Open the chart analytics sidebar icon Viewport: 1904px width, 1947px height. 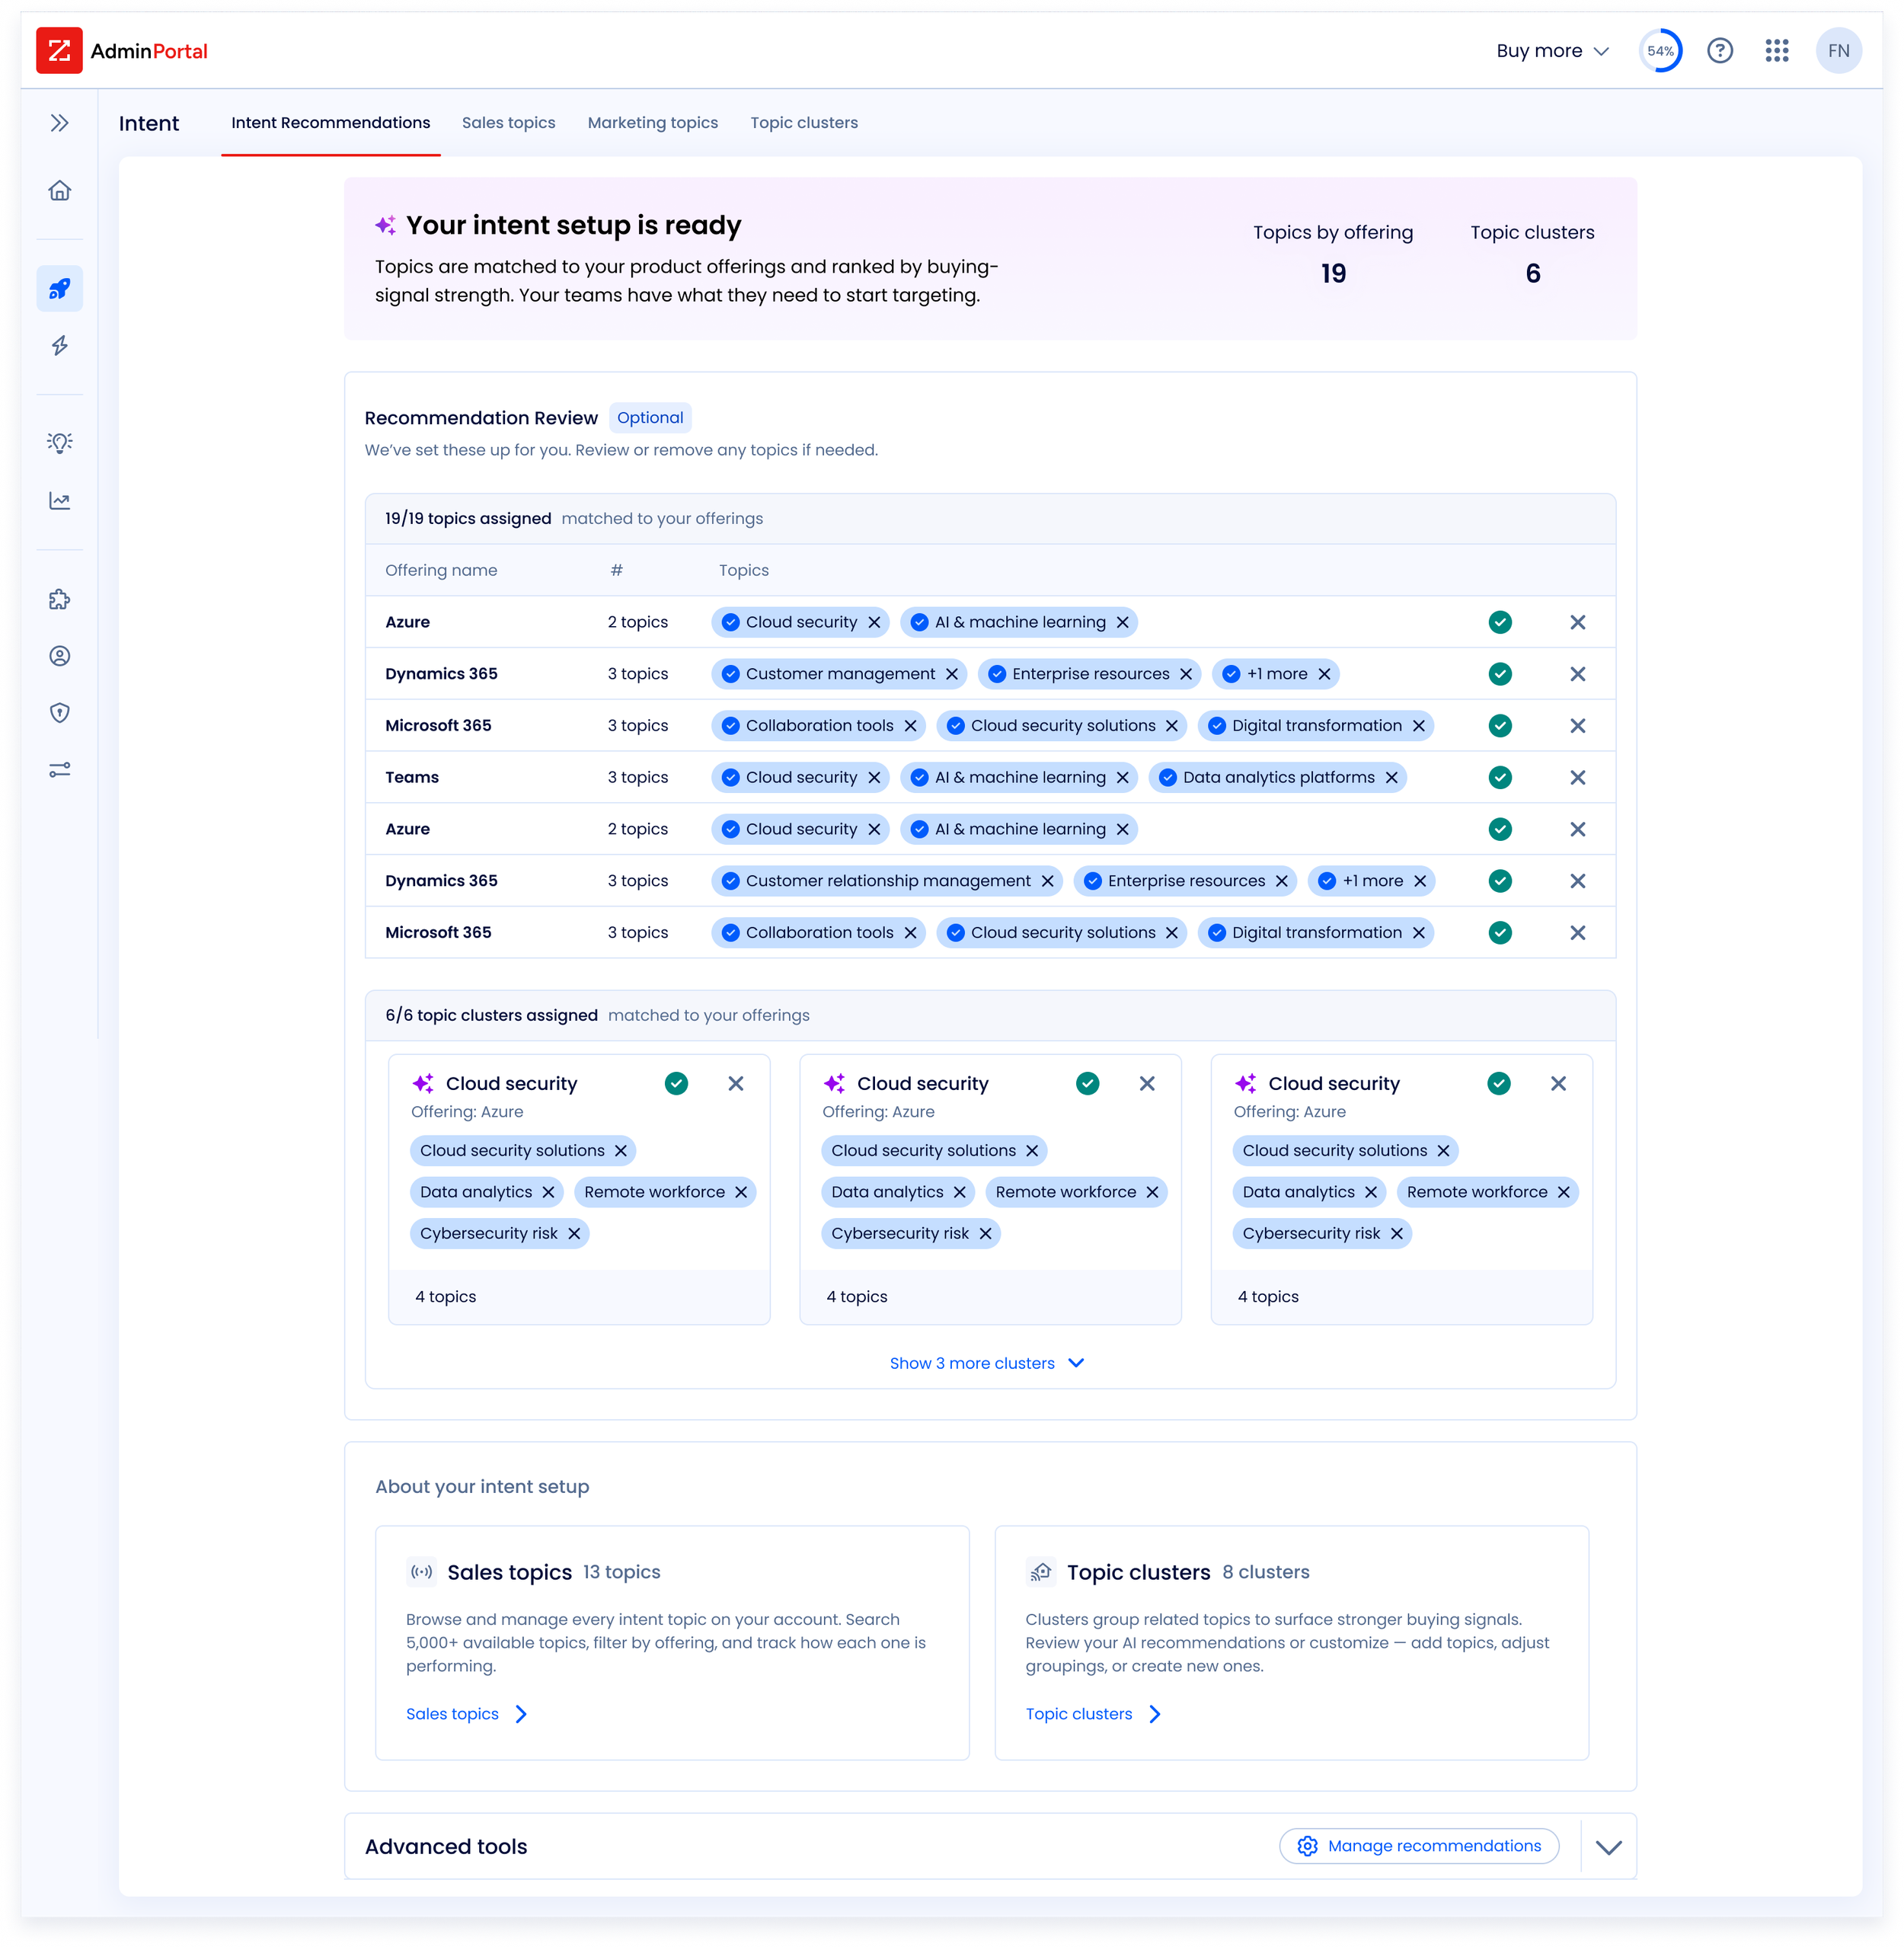(60, 501)
